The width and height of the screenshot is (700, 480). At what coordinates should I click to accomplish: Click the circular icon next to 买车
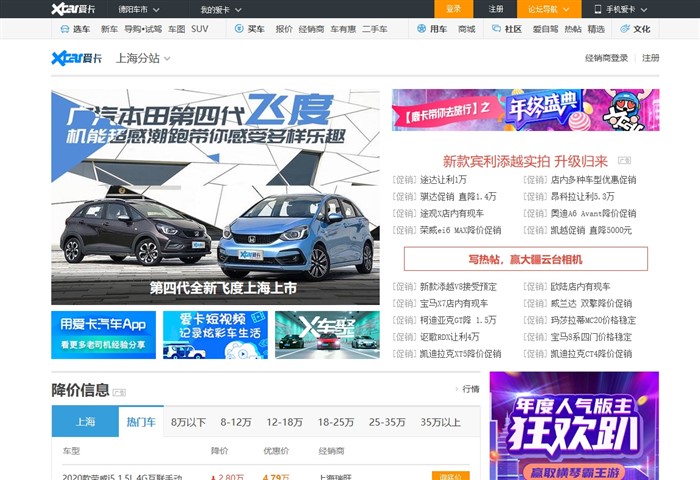coord(239,29)
